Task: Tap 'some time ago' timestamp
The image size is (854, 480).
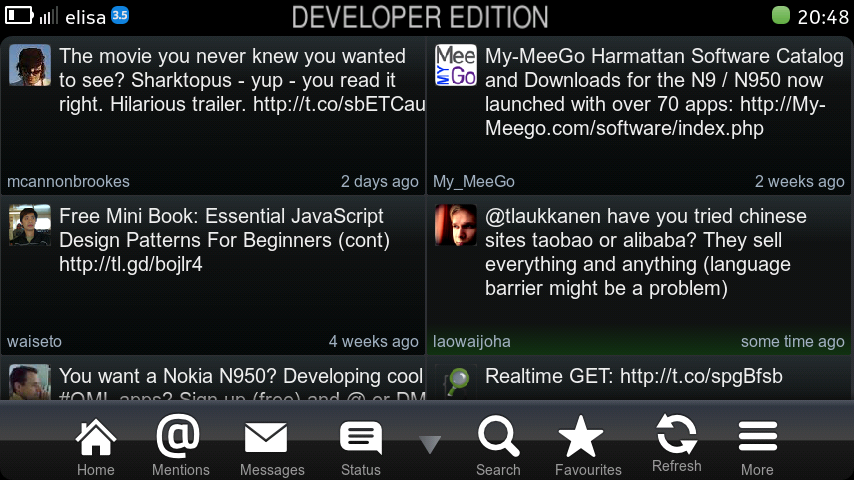Action: (x=792, y=342)
